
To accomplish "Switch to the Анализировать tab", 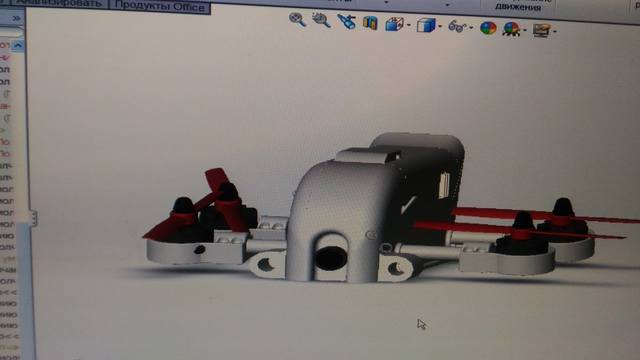I will coord(58,3).
